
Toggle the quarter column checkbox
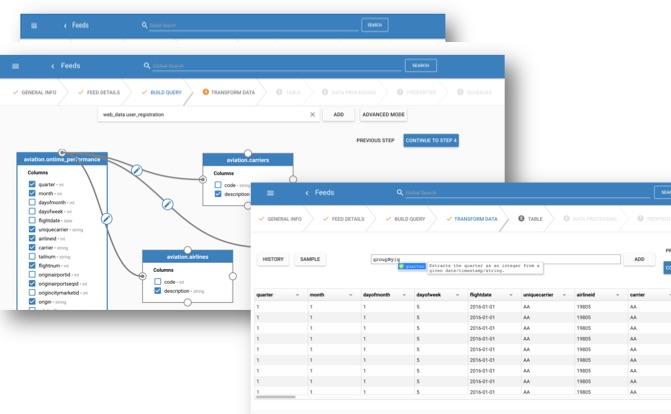click(32, 184)
